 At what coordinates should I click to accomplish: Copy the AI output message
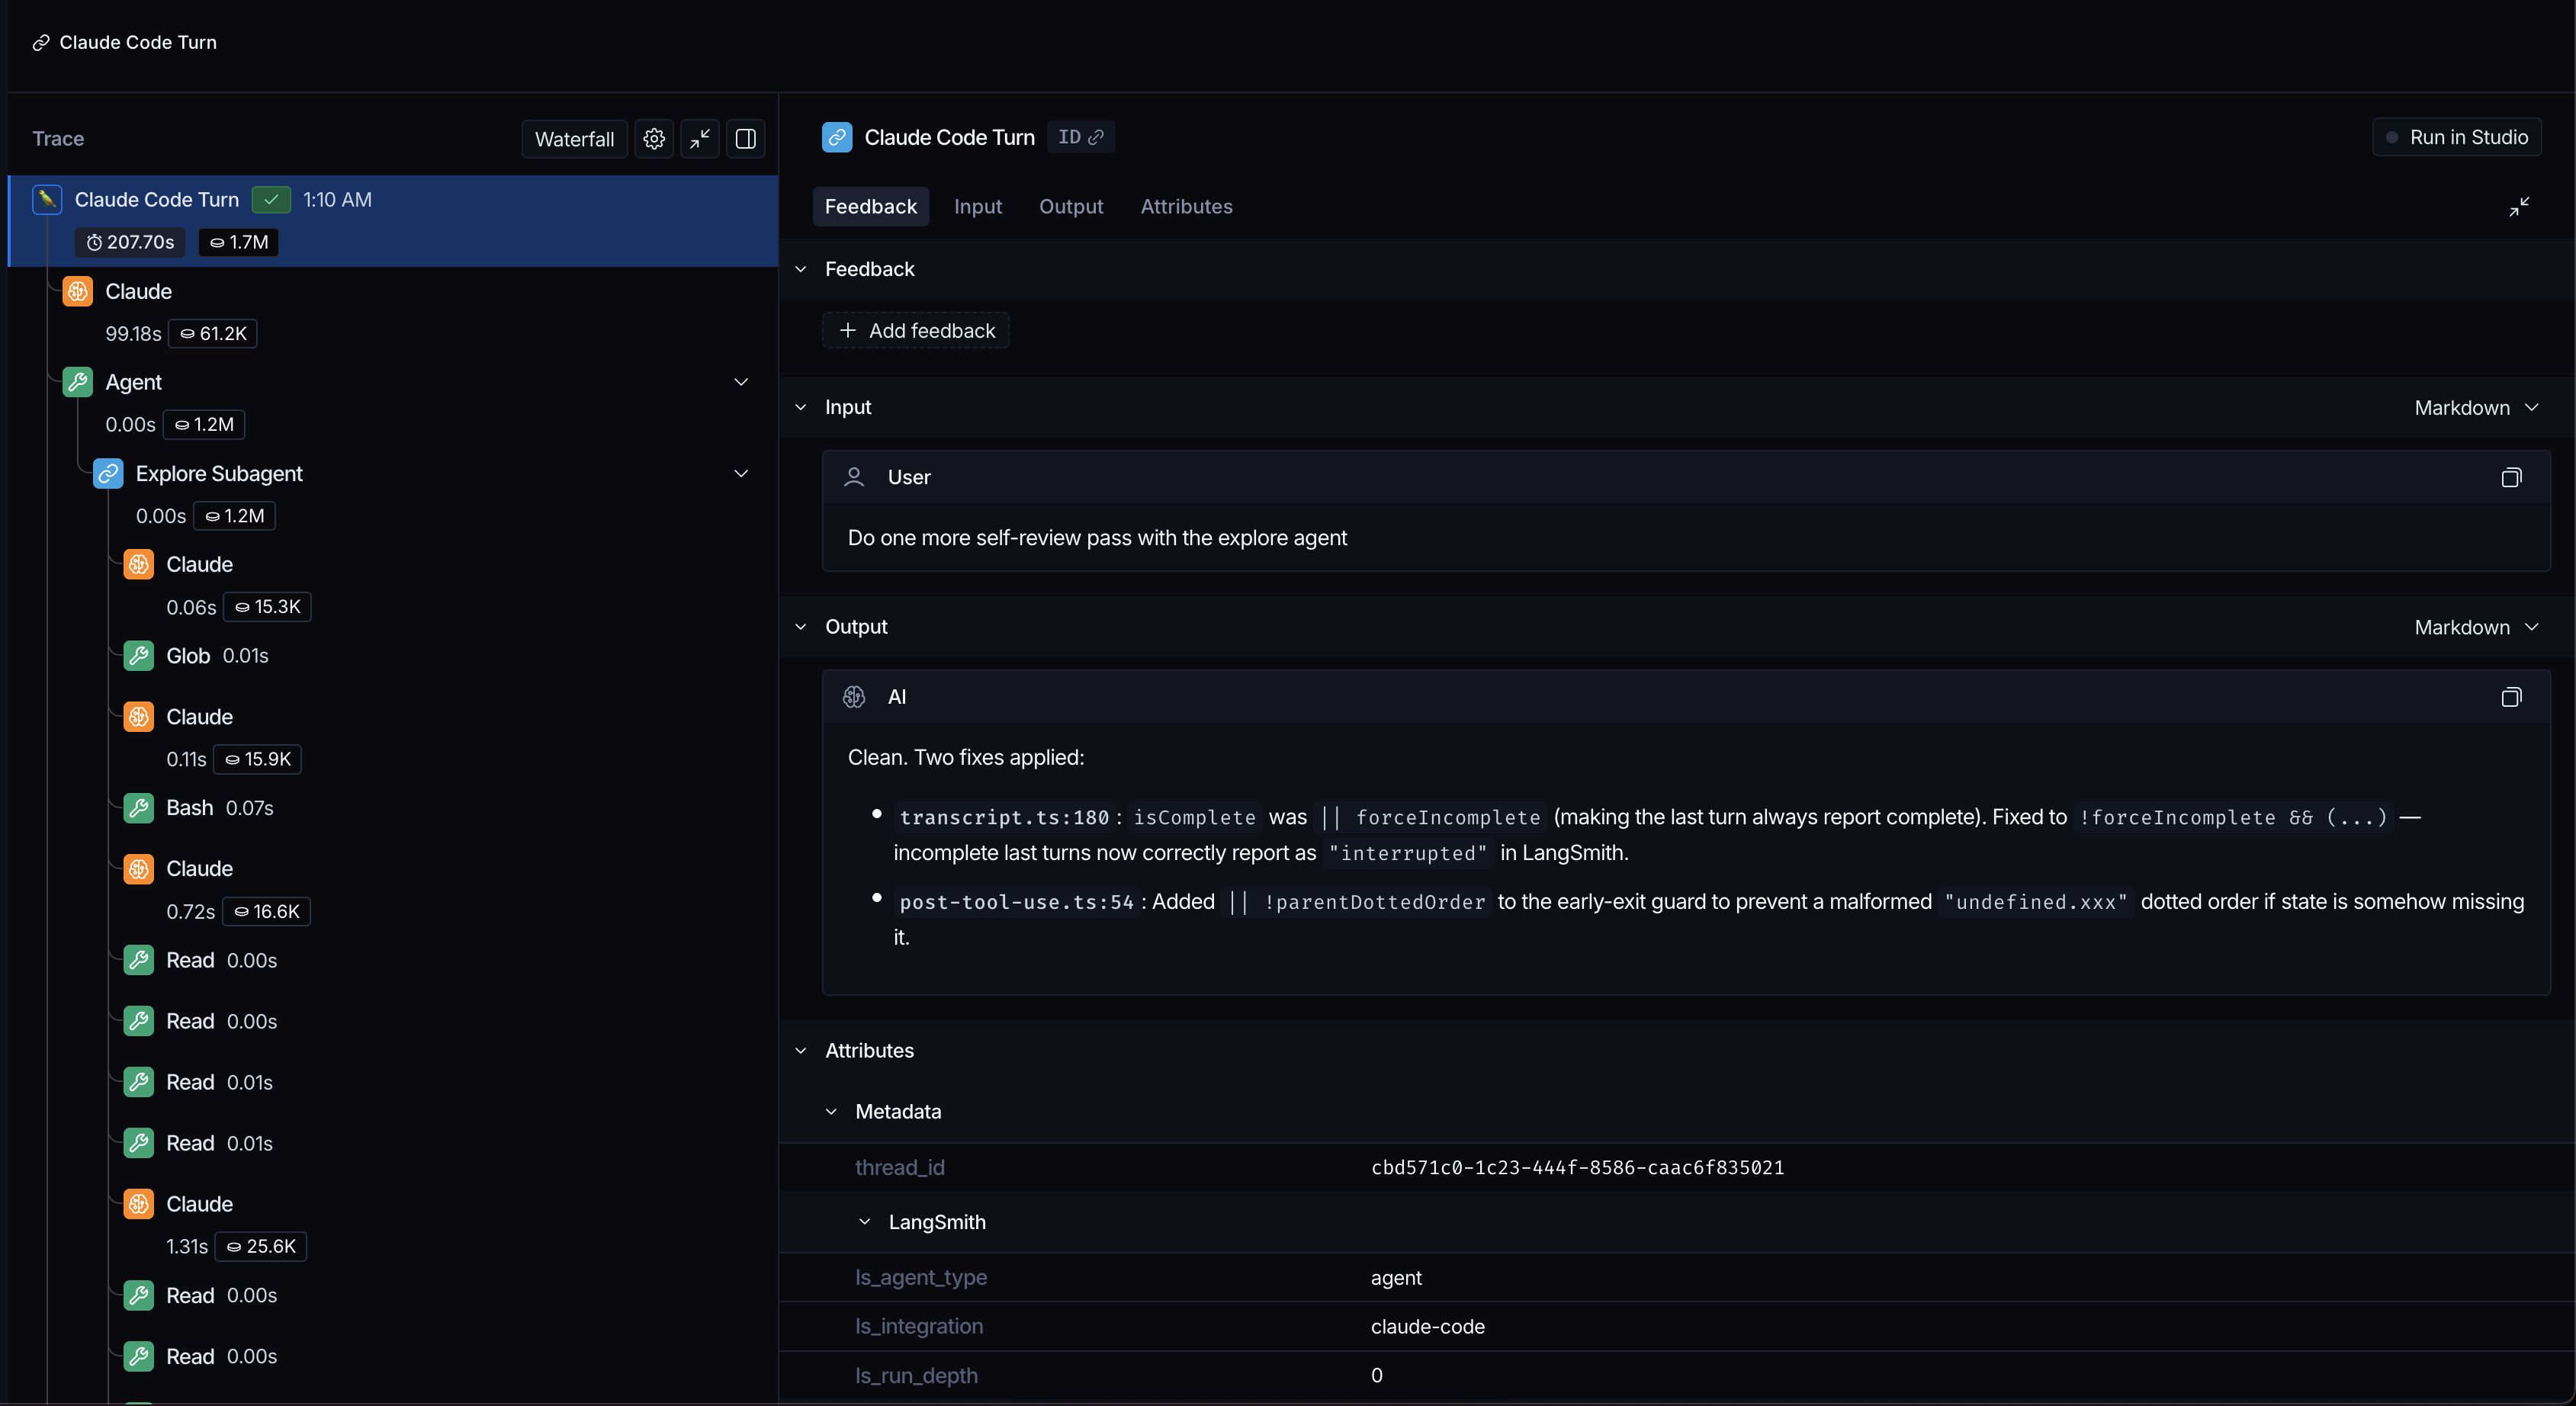2510,697
